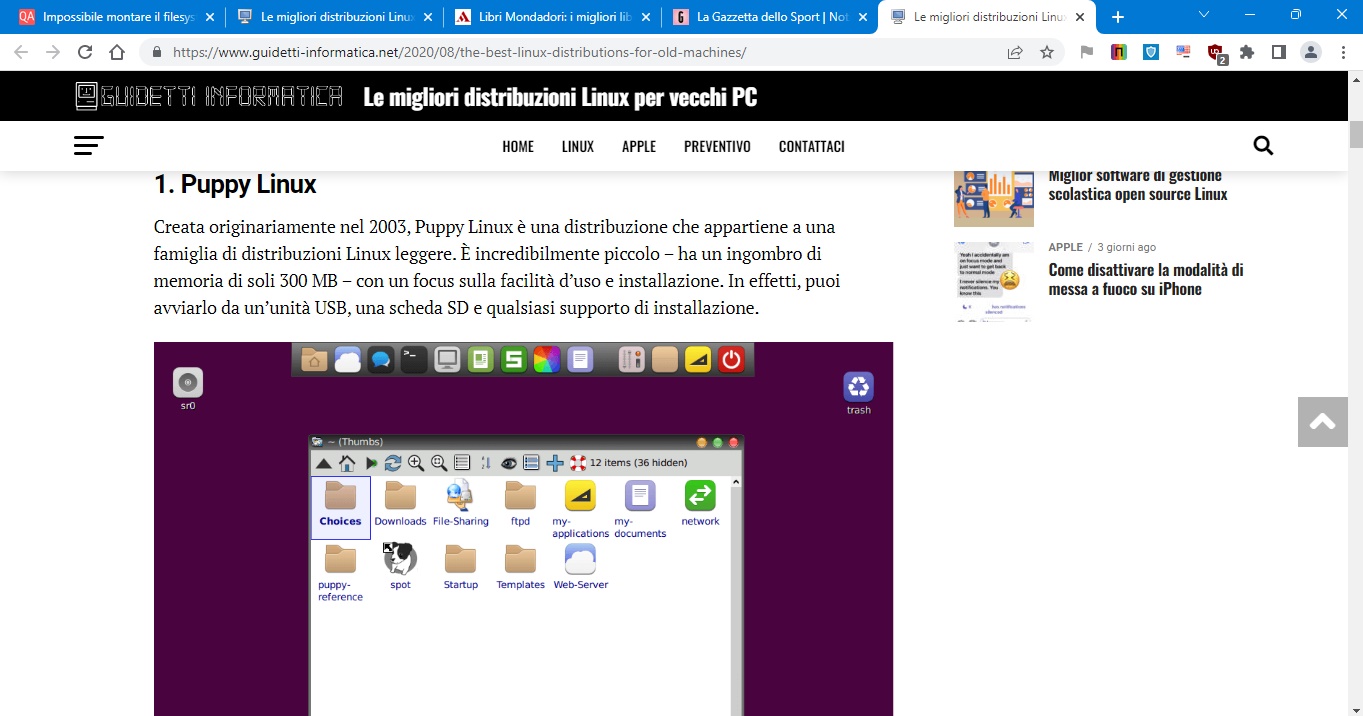
Task: Click the Guidetti Informatica logo
Action: click(x=209, y=96)
